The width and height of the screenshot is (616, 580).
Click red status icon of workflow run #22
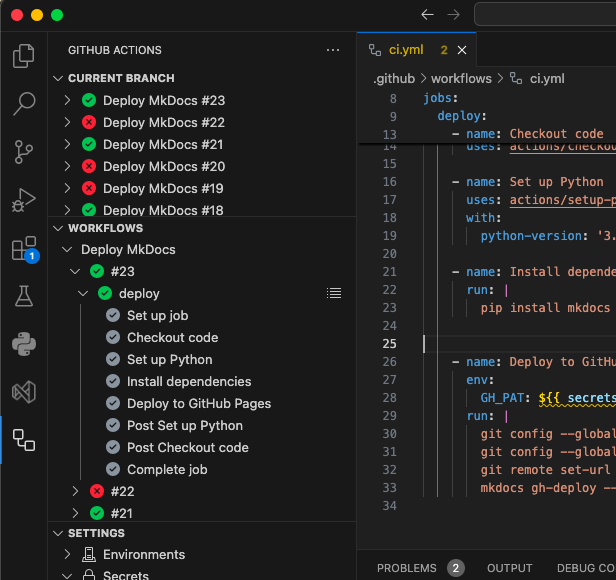point(97,491)
